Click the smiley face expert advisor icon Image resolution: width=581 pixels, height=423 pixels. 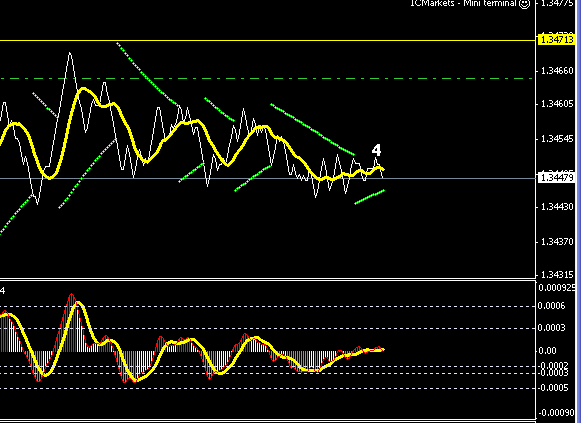click(x=525, y=4)
